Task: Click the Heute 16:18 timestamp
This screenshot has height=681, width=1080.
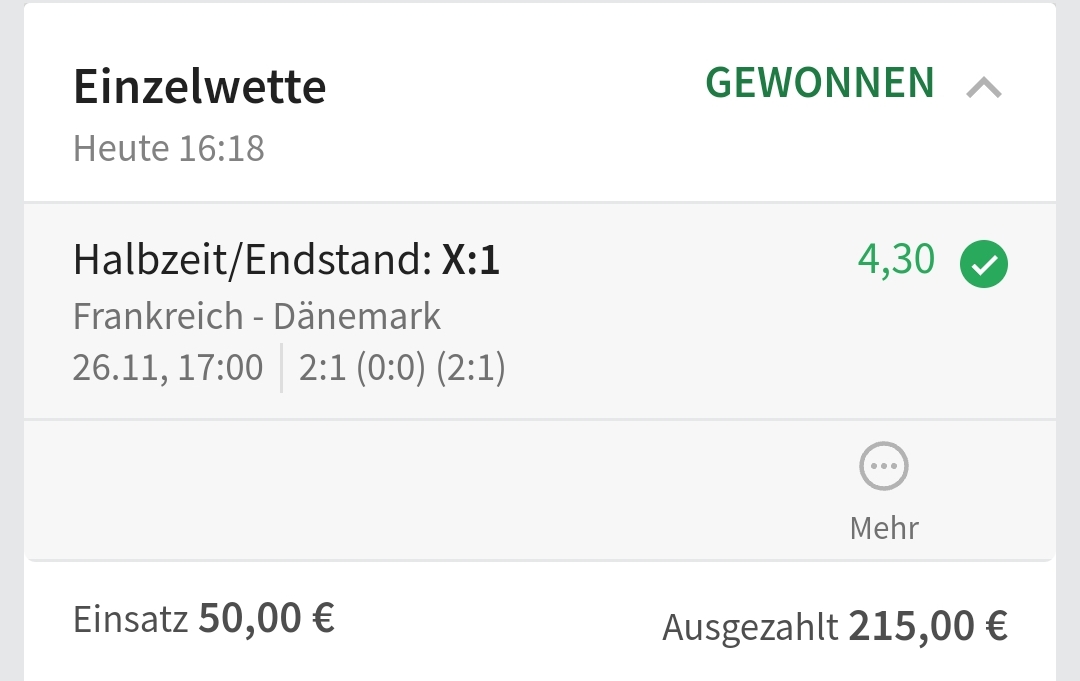Action: [x=168, y=149]
